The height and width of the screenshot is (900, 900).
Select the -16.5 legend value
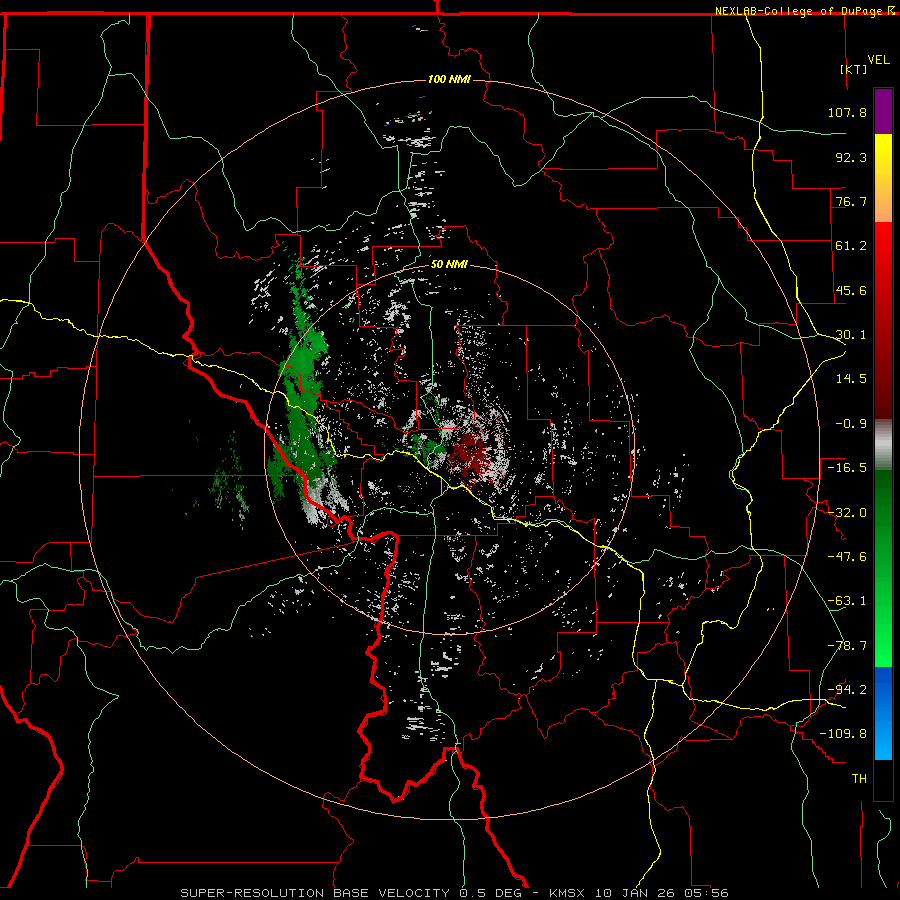pyautogui.click(x=847, y=468)
